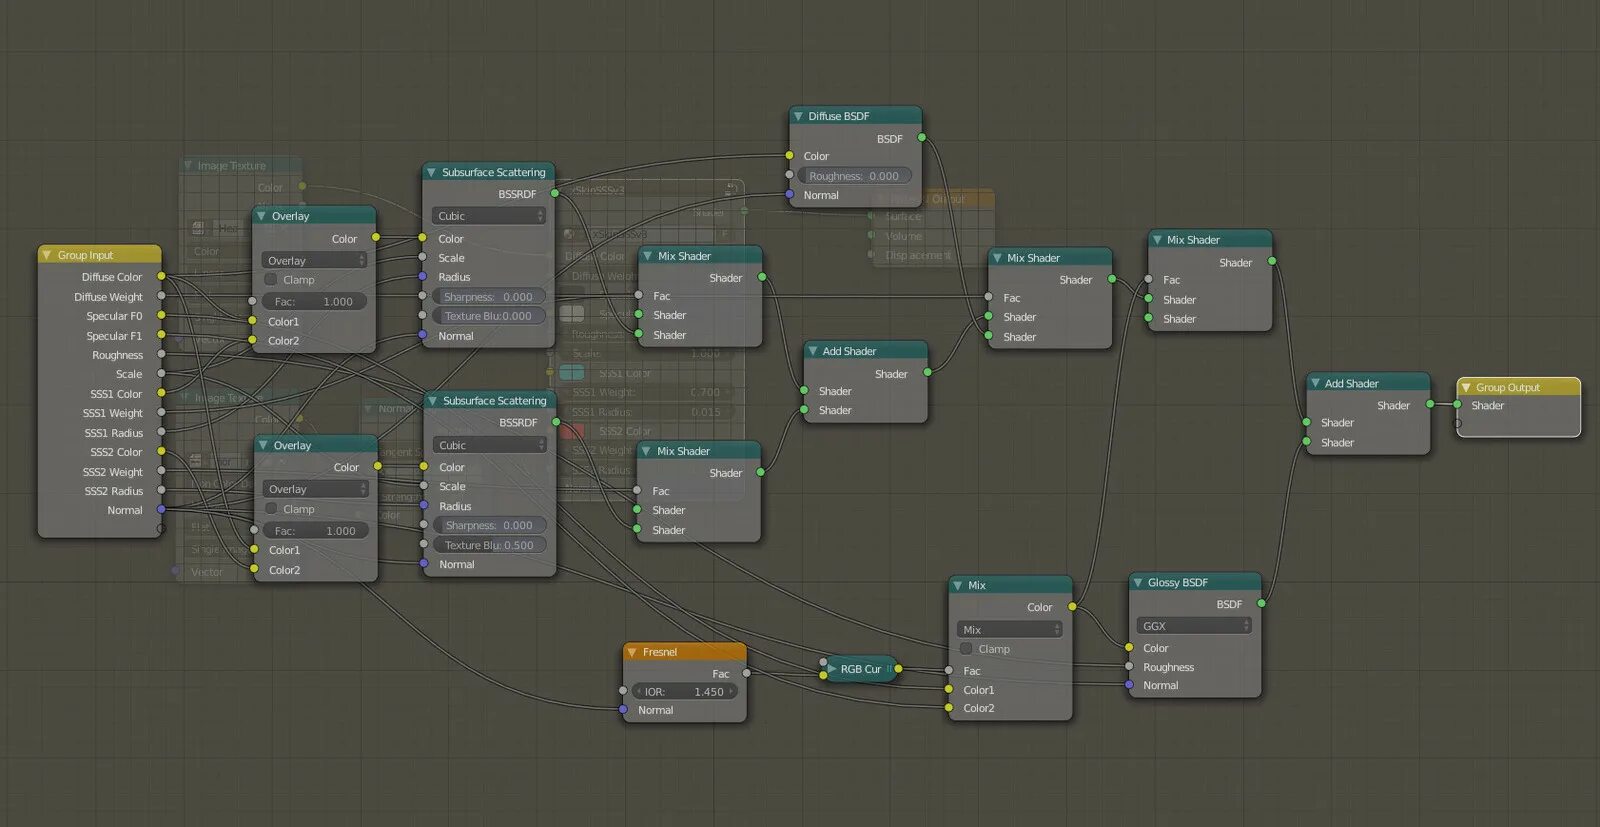Toggle Clamp in the lower Overlay node
Image resolution: width=1600 pixels, height=827 pixels.
coord(271,509)
